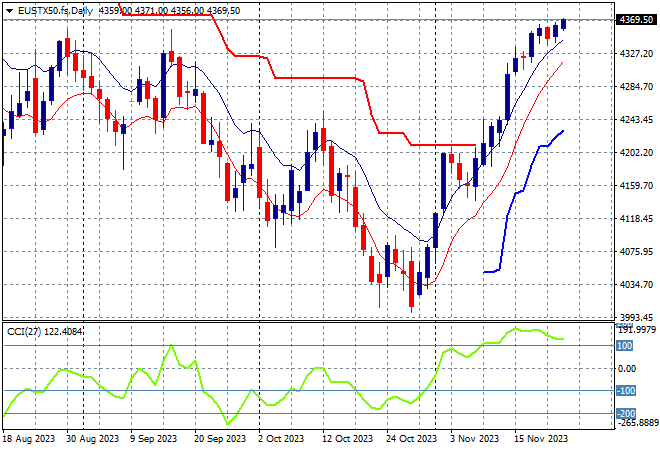This screenshot has height=450, width=660.
Task: Click the latest blue candle at 4369.50
Action: click(564, 24)
